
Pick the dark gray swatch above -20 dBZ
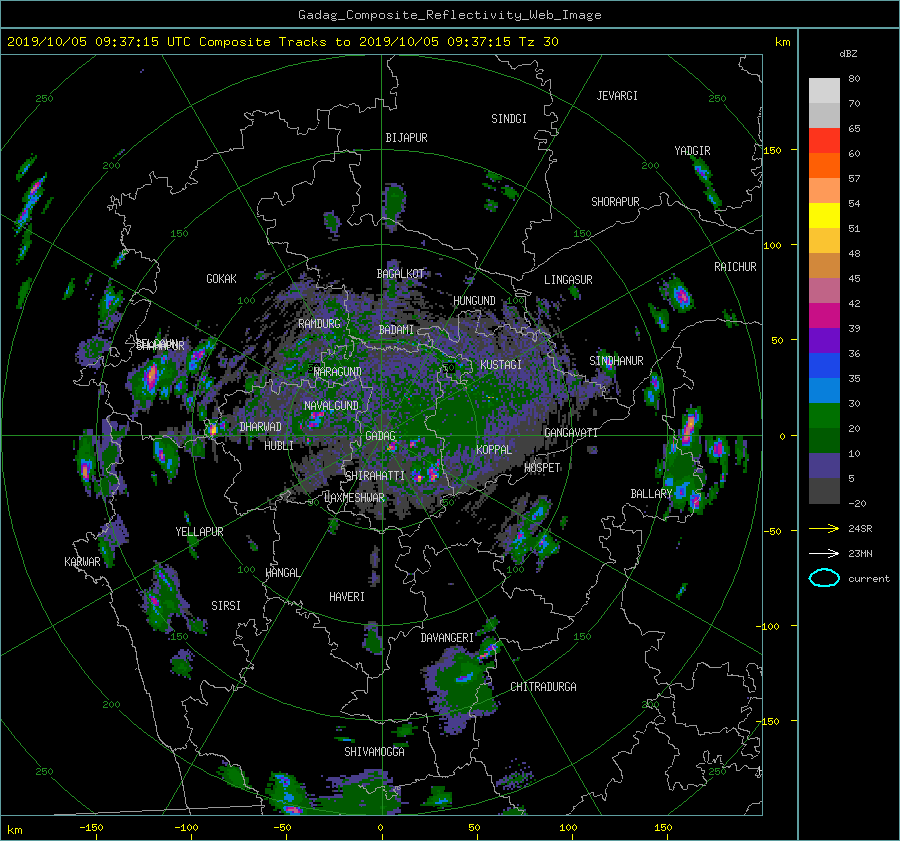tap(824, 491)
